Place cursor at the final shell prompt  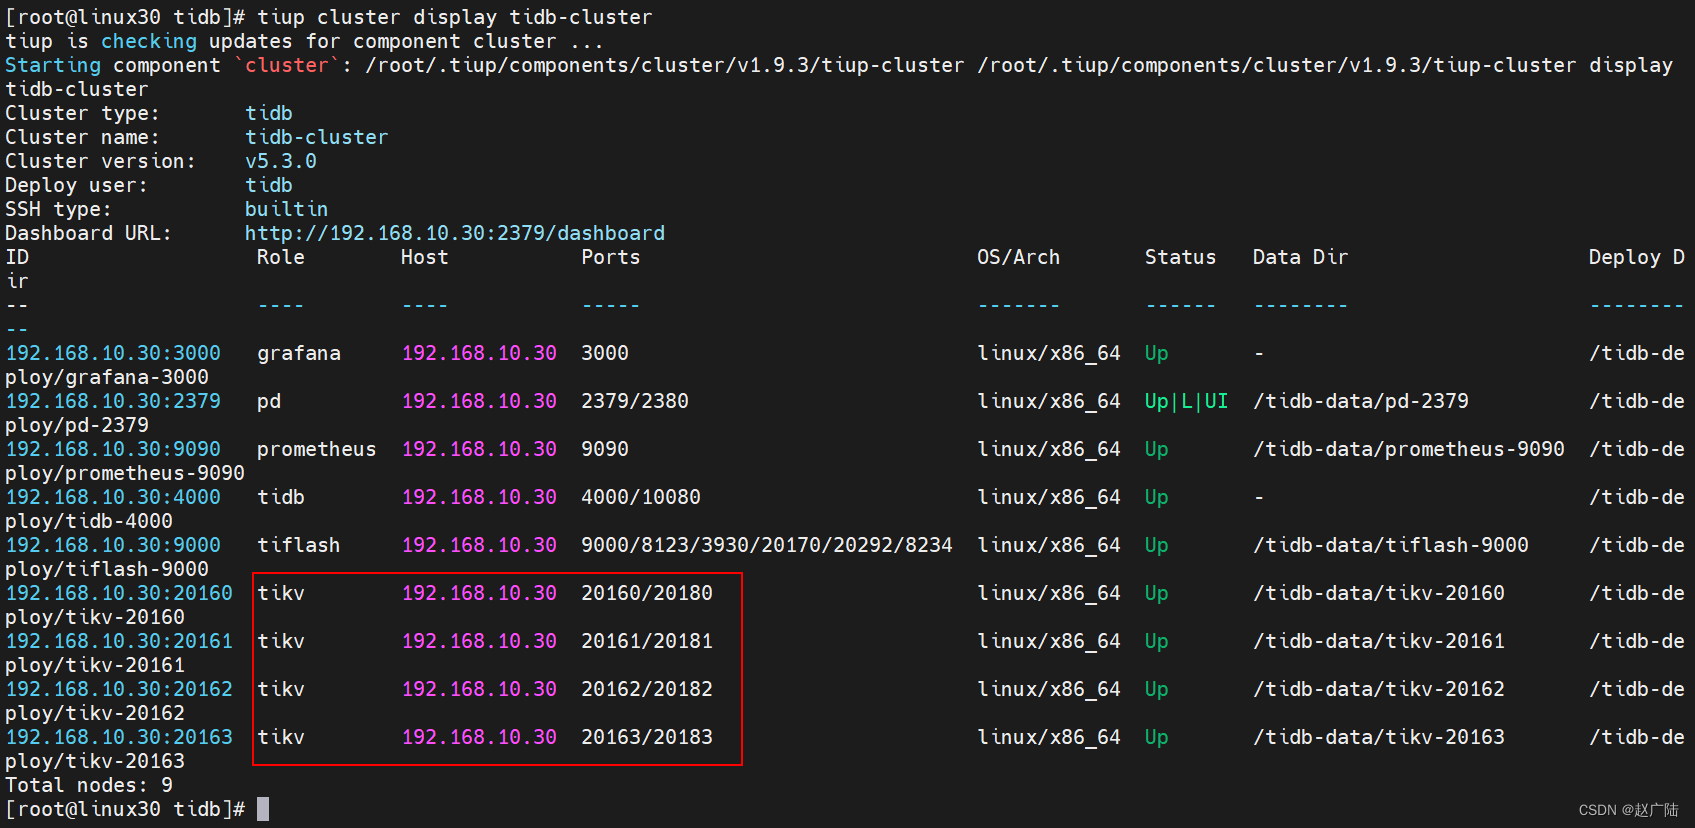pyautogui.click(x=263, y=809)
